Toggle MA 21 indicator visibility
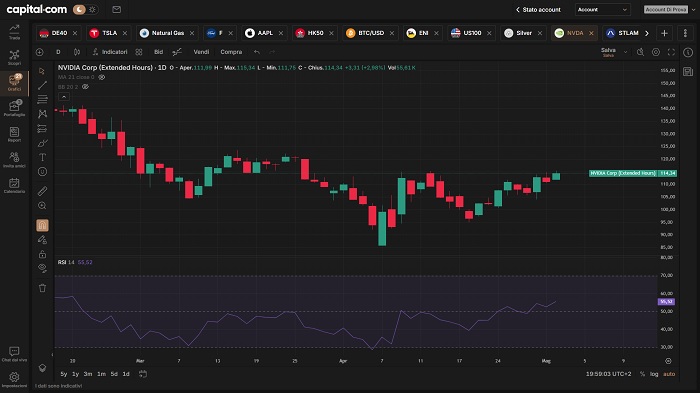This screenshot has height=393, width=700. click(102, 77)
